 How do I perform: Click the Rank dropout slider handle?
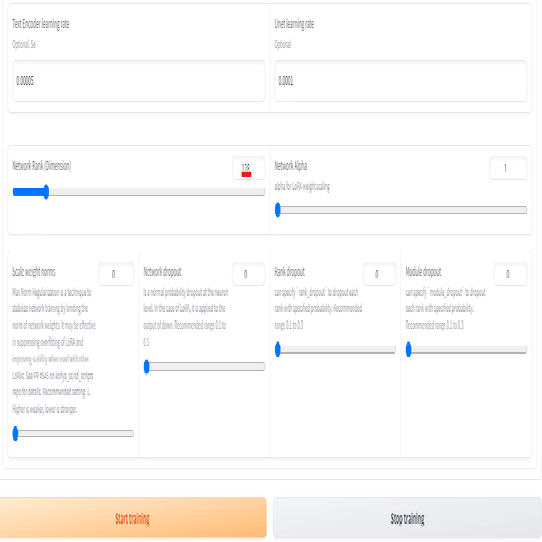278,349
